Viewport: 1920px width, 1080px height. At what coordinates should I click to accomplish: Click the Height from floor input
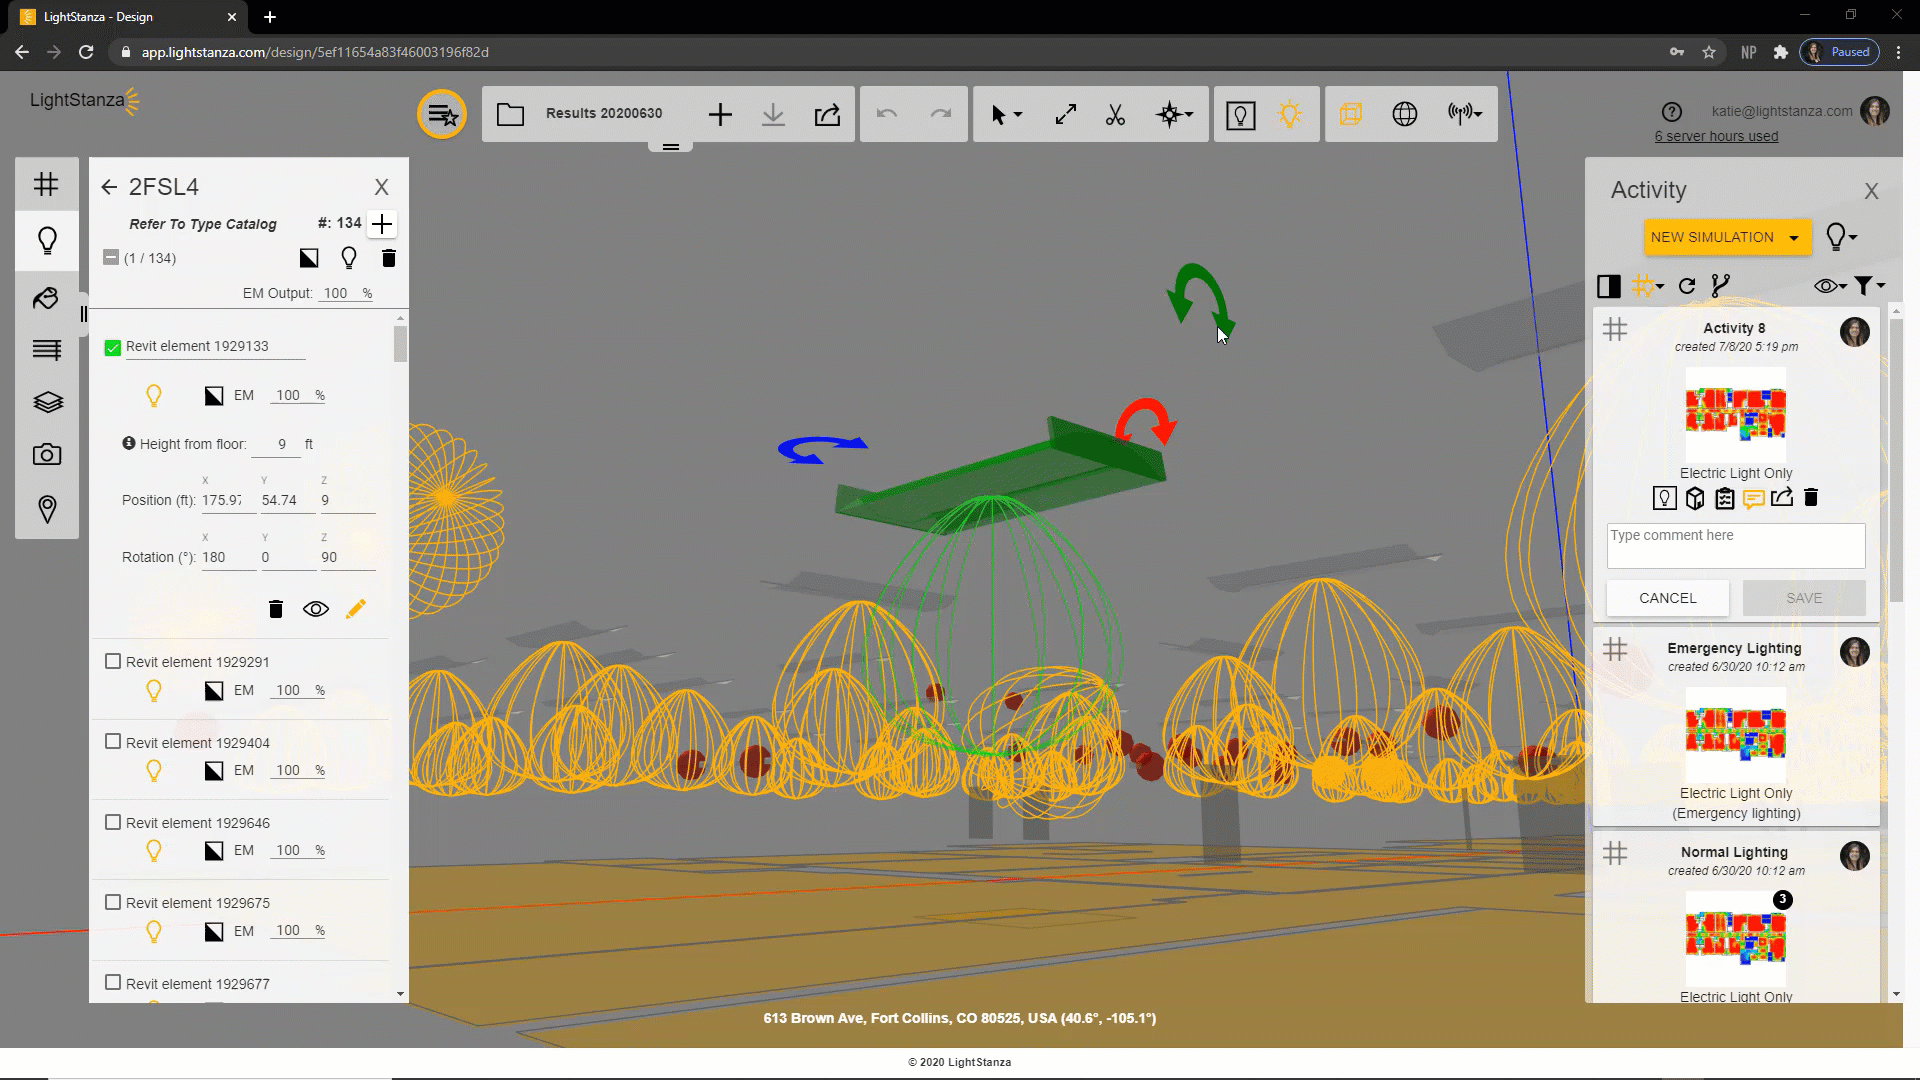pos(276,444)
